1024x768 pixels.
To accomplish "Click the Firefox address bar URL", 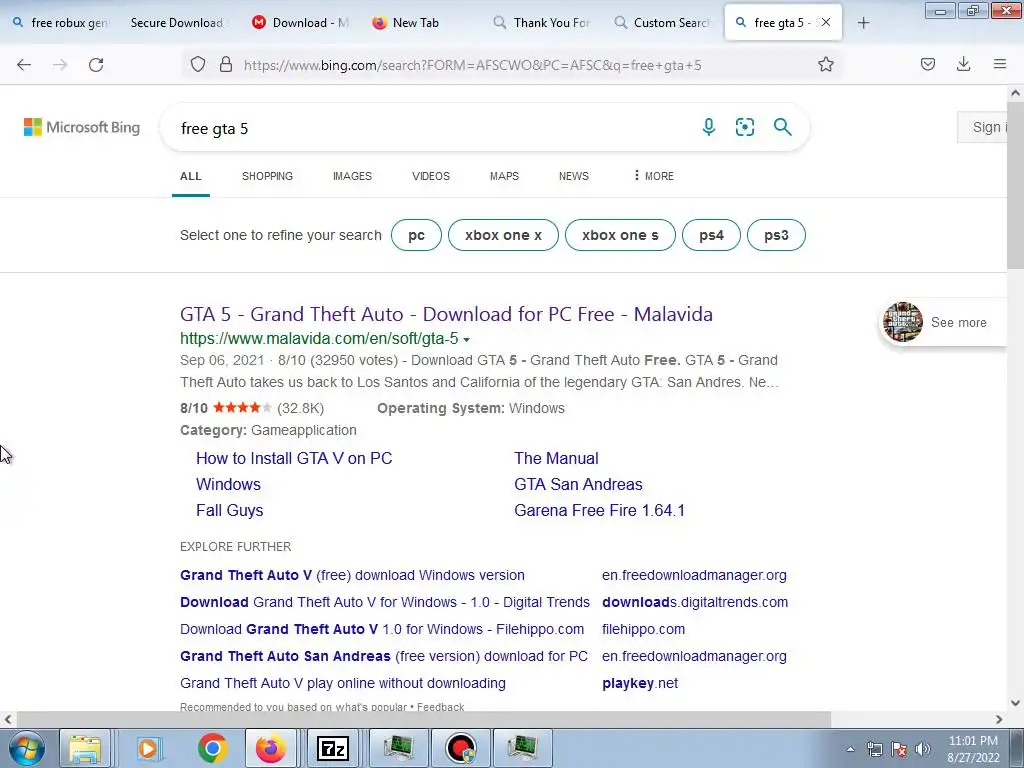I will click(472, 65).
